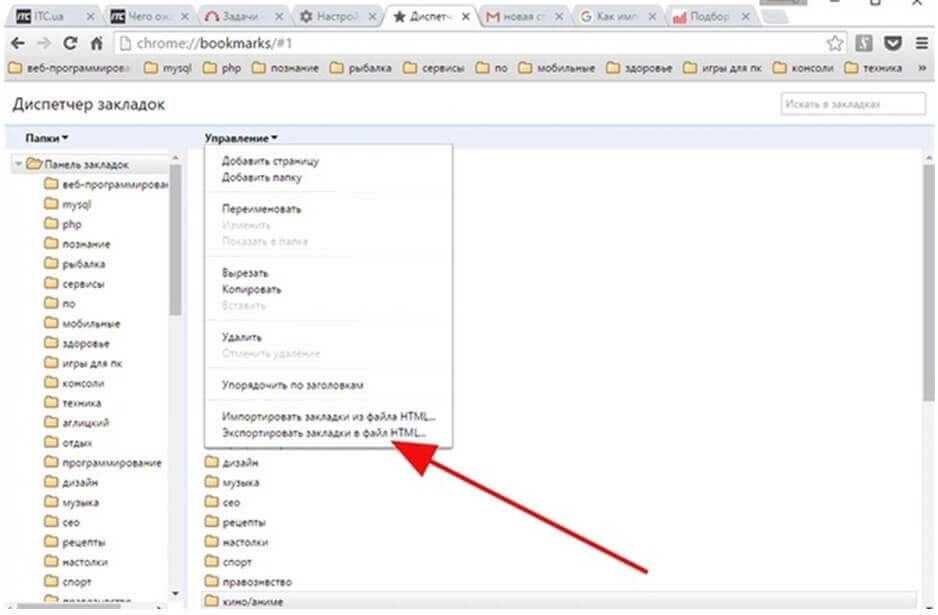Collapse the 'Управление' dropdown menu
Screen dimensions: 938x615
coord(241,138)
